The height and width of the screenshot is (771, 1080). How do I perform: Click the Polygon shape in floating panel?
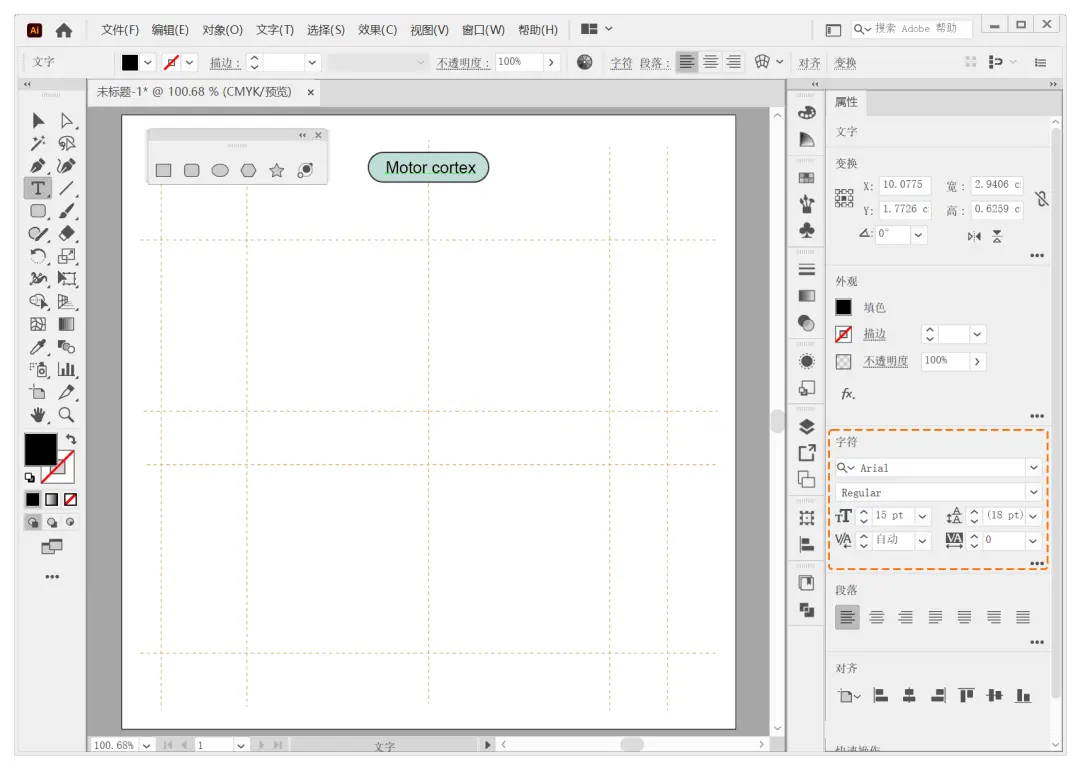point(248,170)
